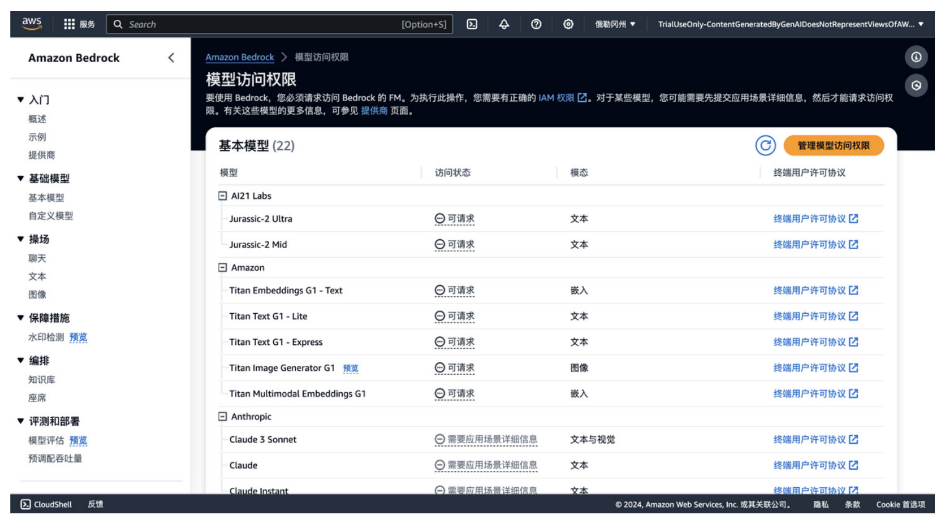Click the 模态 column header
The height and width of the screenshot is (524, 948).
click(579, 173)
